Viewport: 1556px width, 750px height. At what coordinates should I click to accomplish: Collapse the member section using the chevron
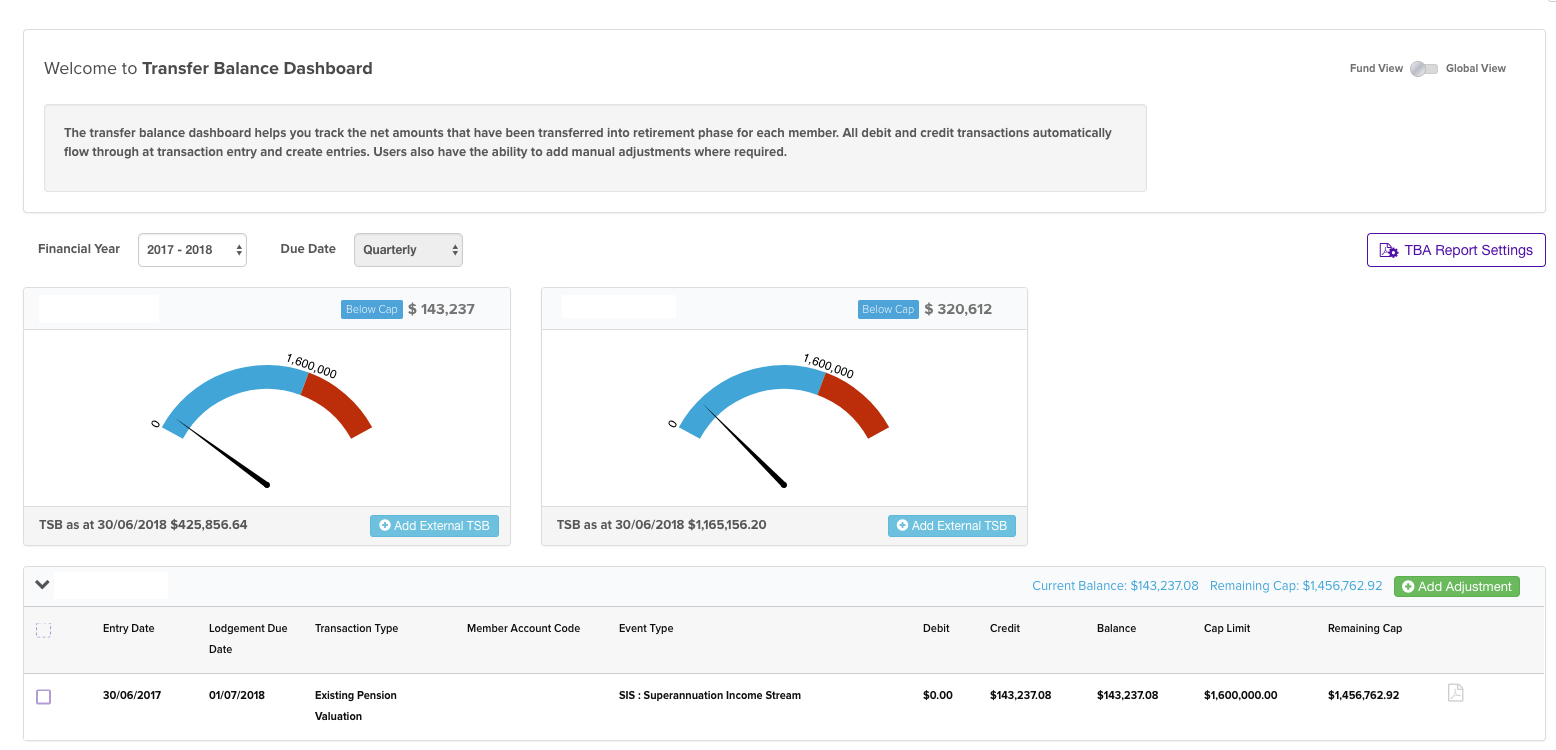(x=42, y=585)
